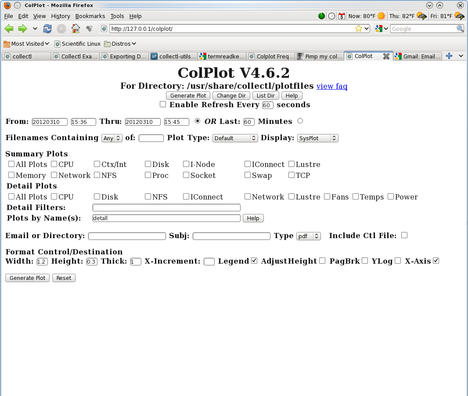This screenshot has height=396, width=468.
Task: Toggle the YLog checkbox
Action: 398,260
